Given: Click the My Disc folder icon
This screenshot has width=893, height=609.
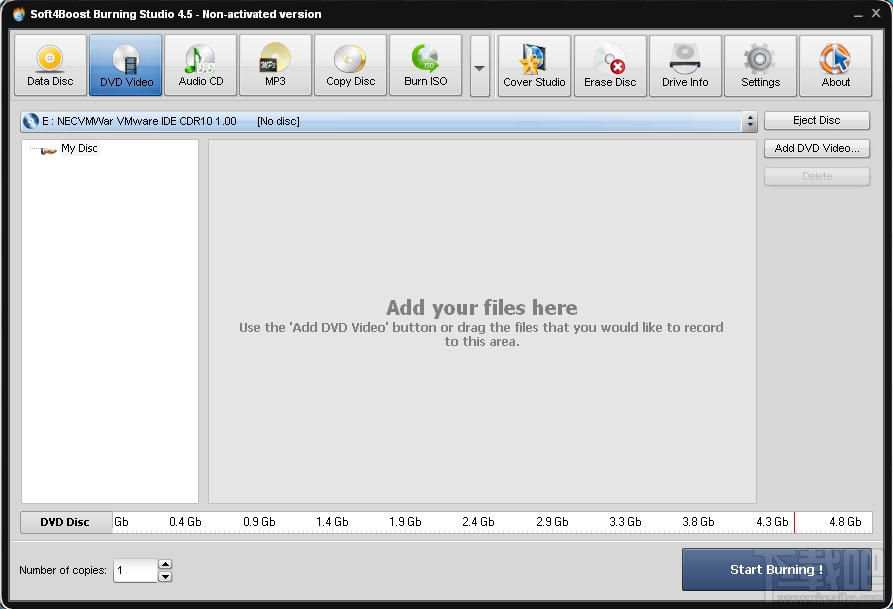Looking at the screenshot, I should 48,149.
